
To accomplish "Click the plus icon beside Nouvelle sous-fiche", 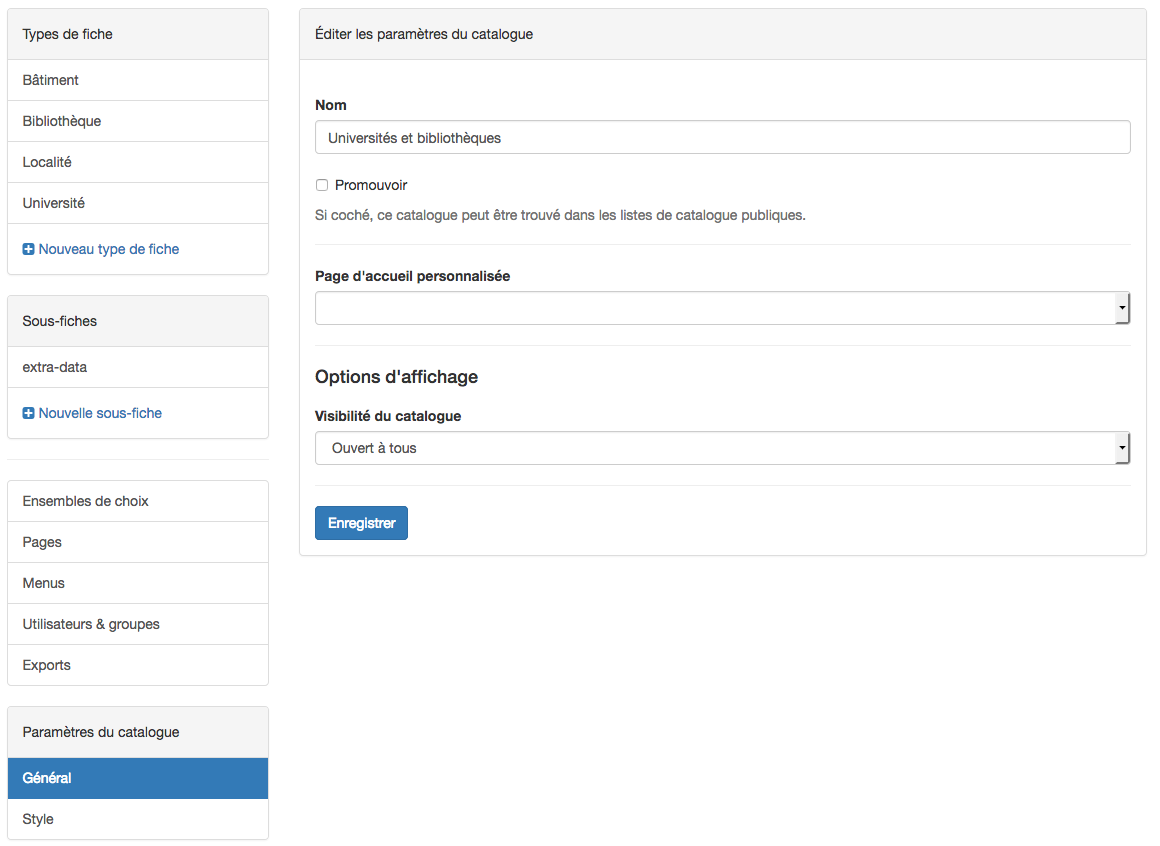I will click(29, 413).
